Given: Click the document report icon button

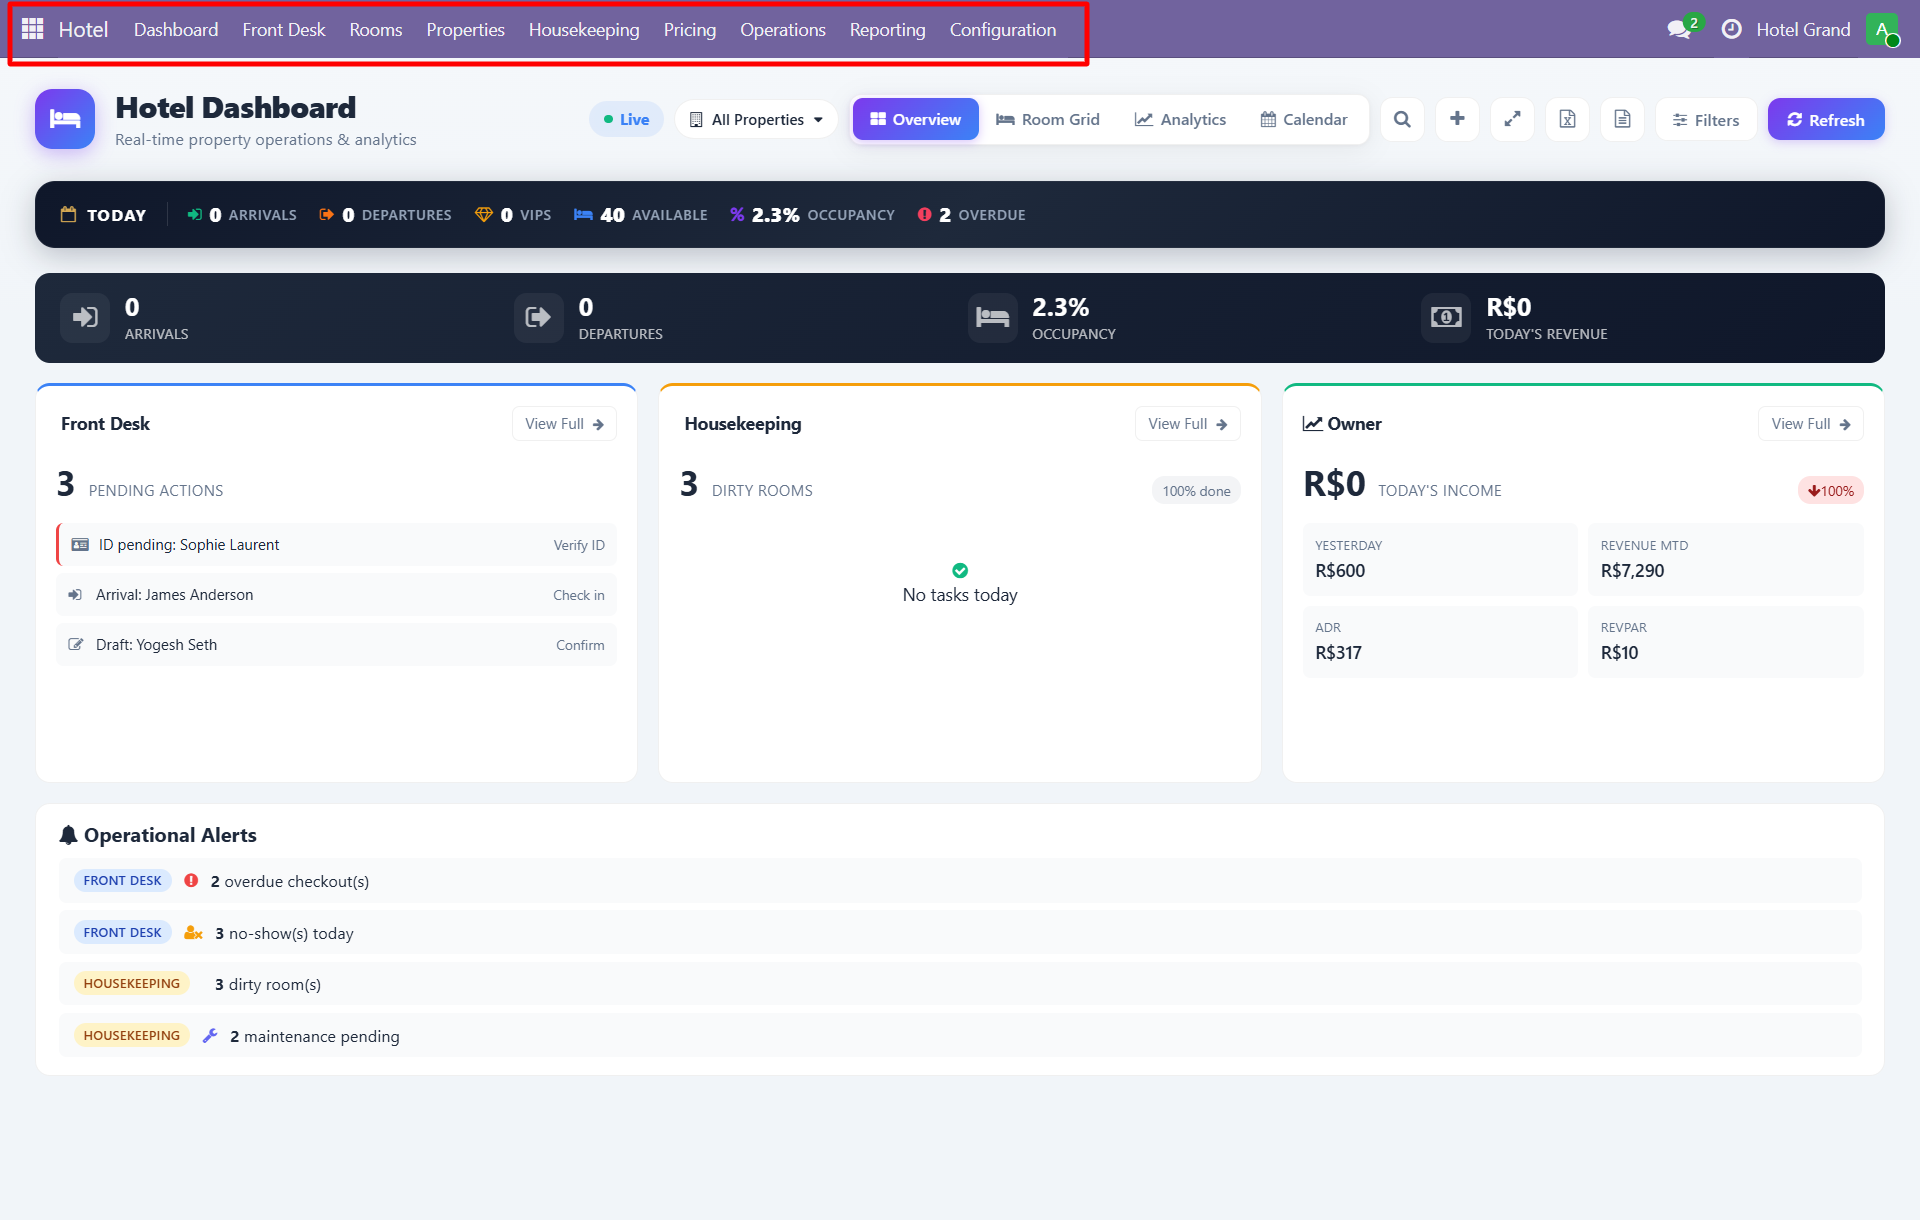Looking at the screenshot, I should [x=1622, y=119].
